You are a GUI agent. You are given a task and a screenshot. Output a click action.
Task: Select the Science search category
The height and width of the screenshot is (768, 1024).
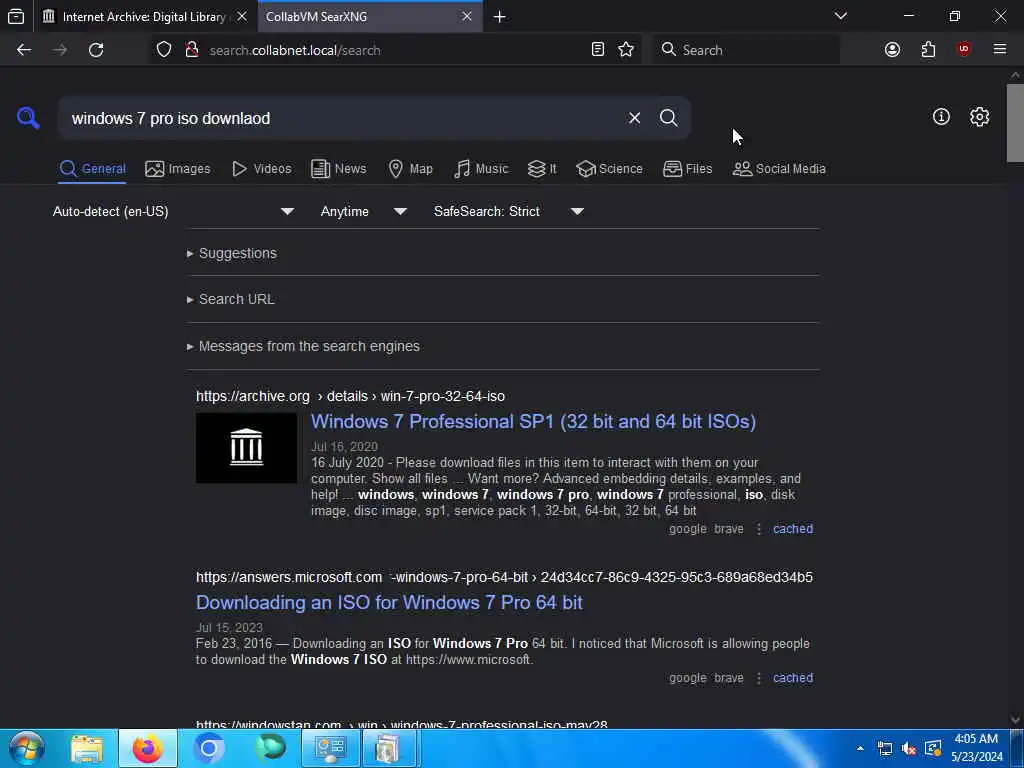pos(609,168)
